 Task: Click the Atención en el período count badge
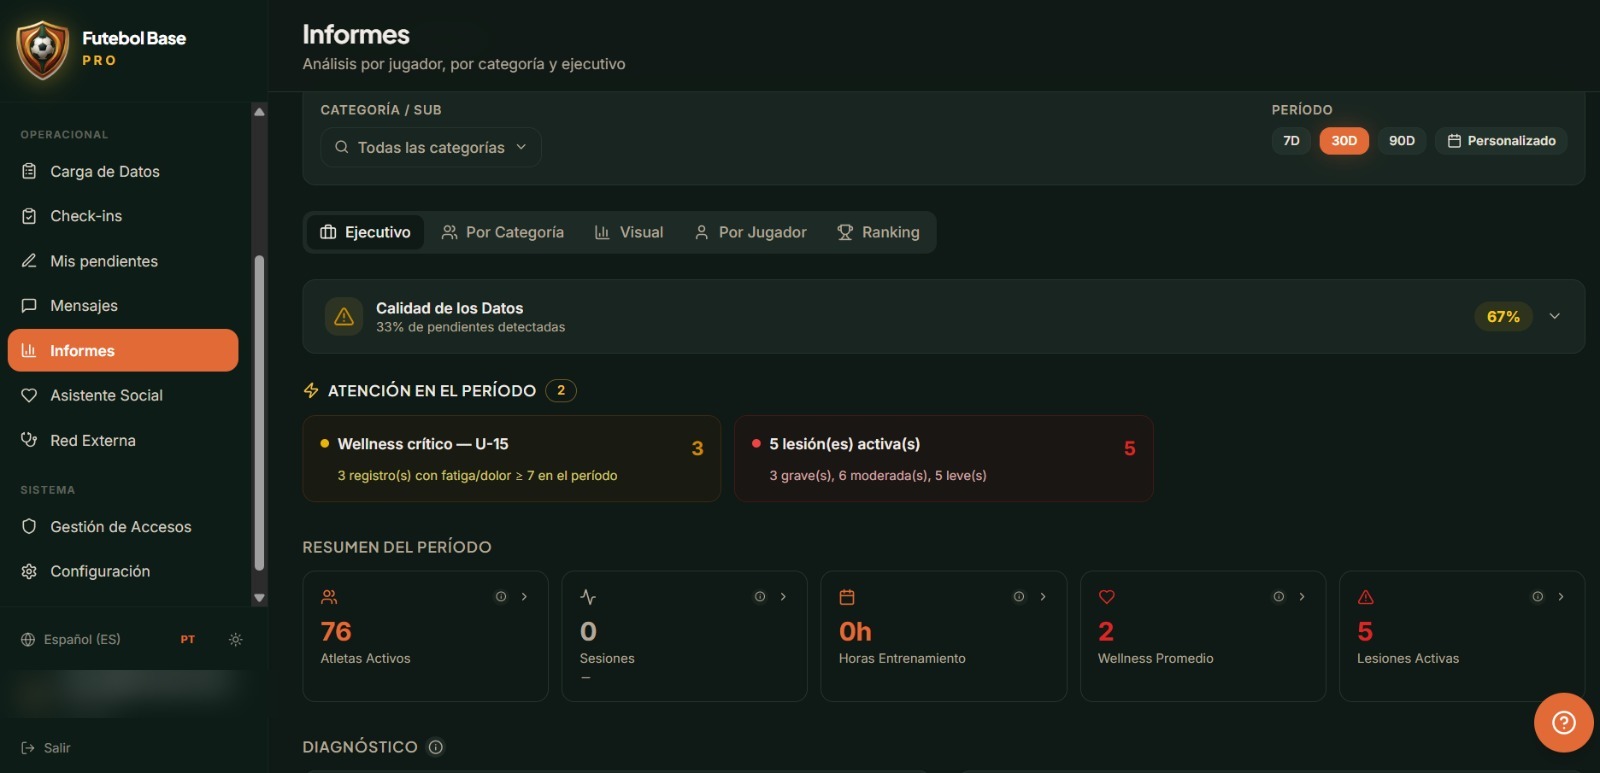(x=561, y=390)
